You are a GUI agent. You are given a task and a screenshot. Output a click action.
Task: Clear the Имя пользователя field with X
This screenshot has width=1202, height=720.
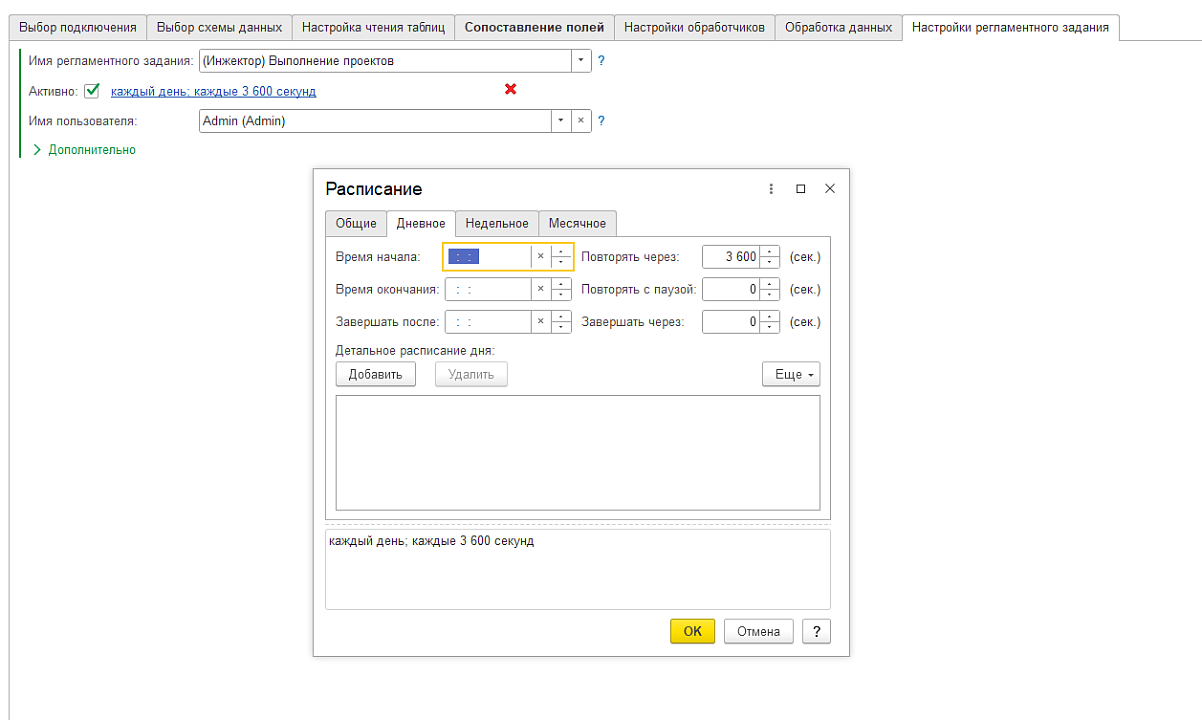[580, 121]
